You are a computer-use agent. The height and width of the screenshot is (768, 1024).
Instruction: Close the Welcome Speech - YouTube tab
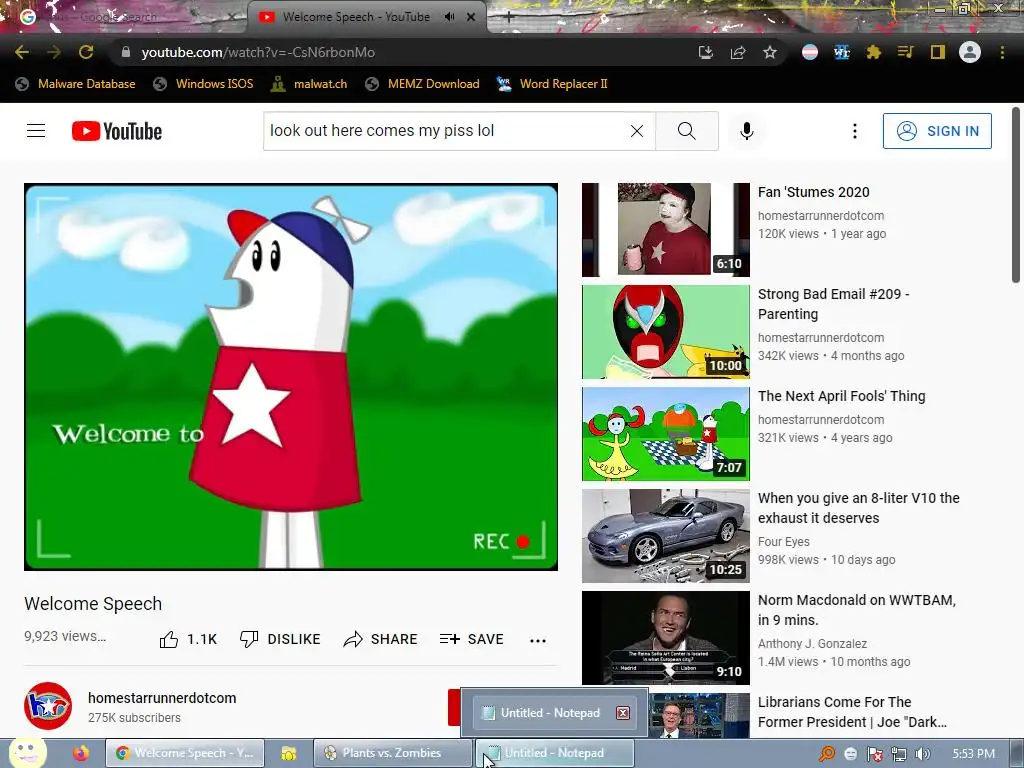[471, 17]
